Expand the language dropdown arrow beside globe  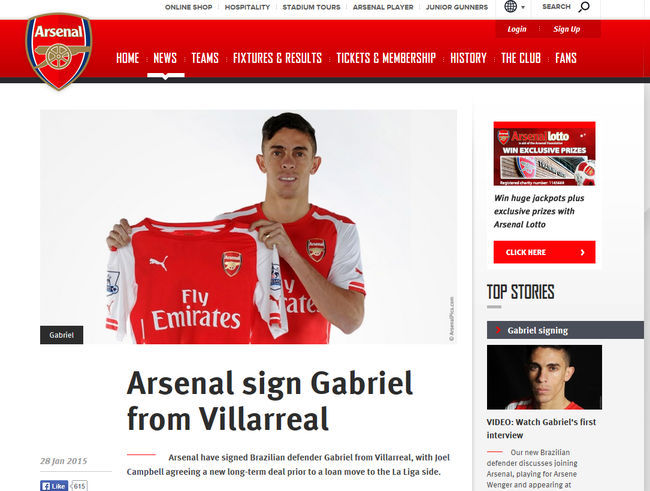(x=523, y=7)
